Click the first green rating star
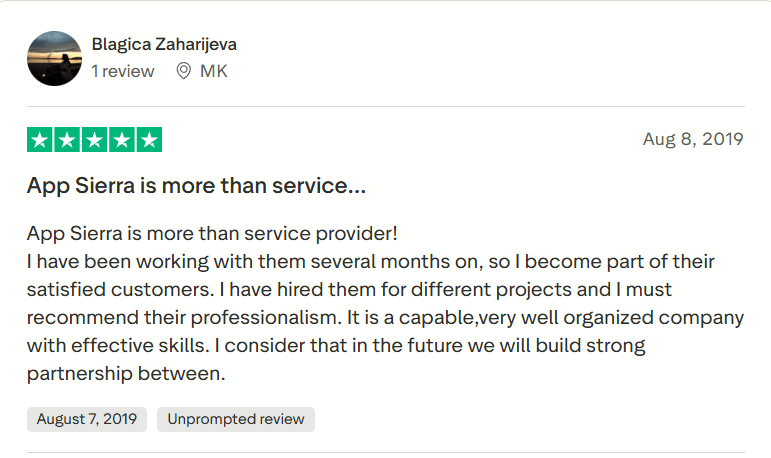Image resolution: width=771 pixels, height=458 pixels. point(40,140)
